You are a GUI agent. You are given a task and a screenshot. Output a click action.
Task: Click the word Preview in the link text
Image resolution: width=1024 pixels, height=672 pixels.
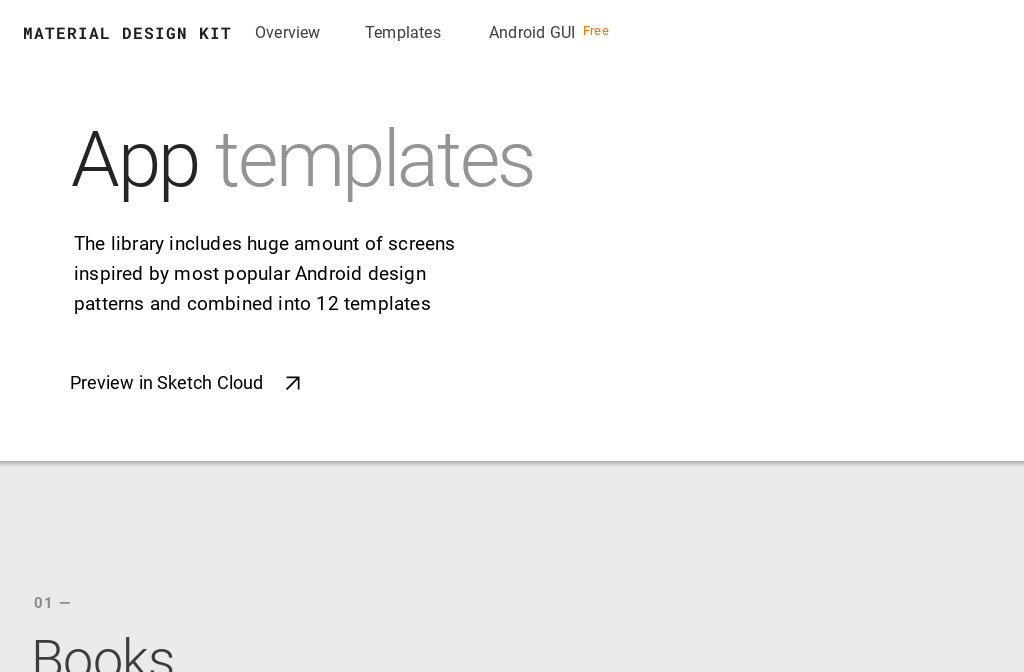[103, 383]
